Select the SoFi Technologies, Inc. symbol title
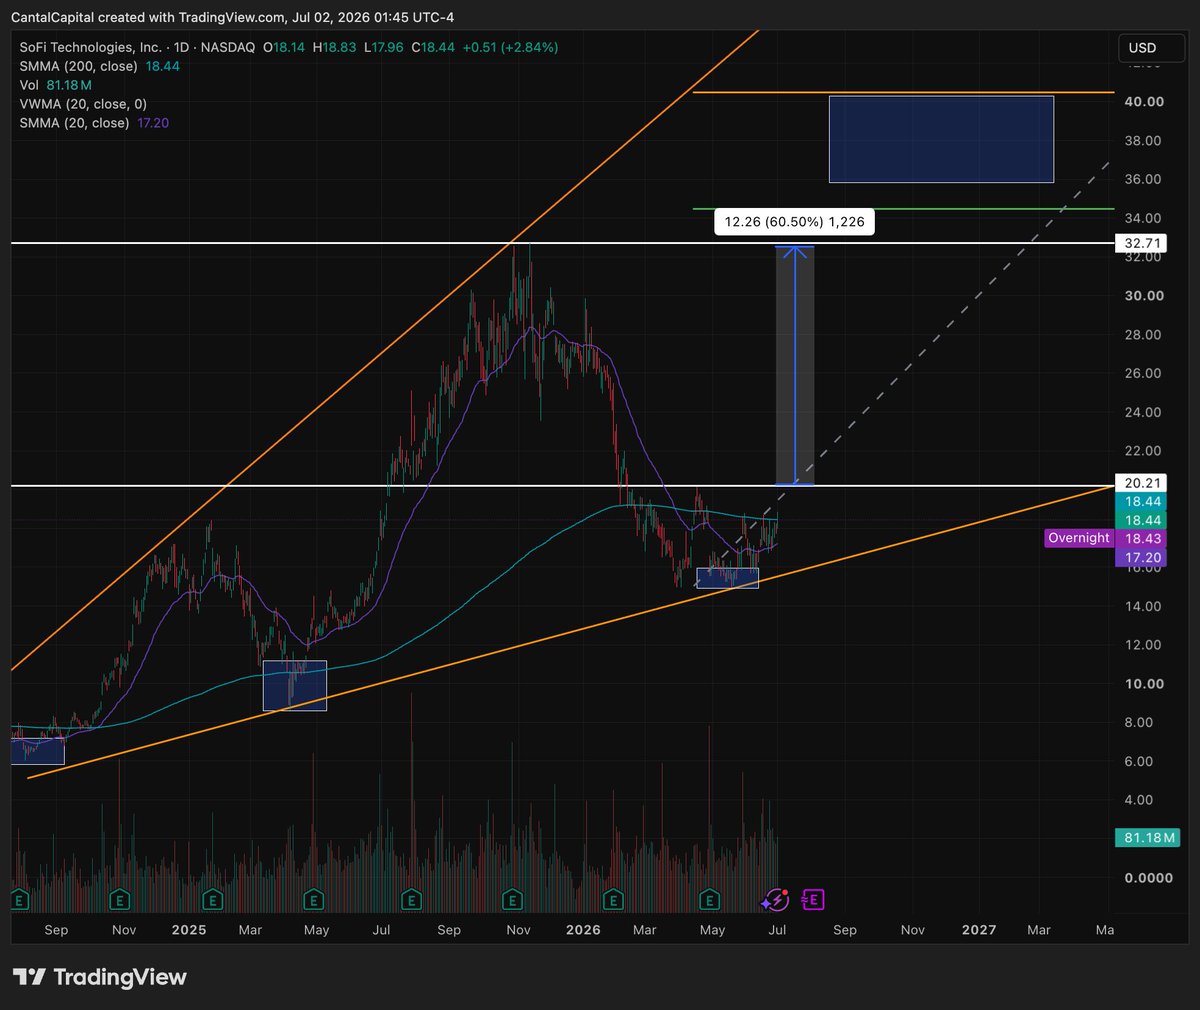 coord(90,47)
